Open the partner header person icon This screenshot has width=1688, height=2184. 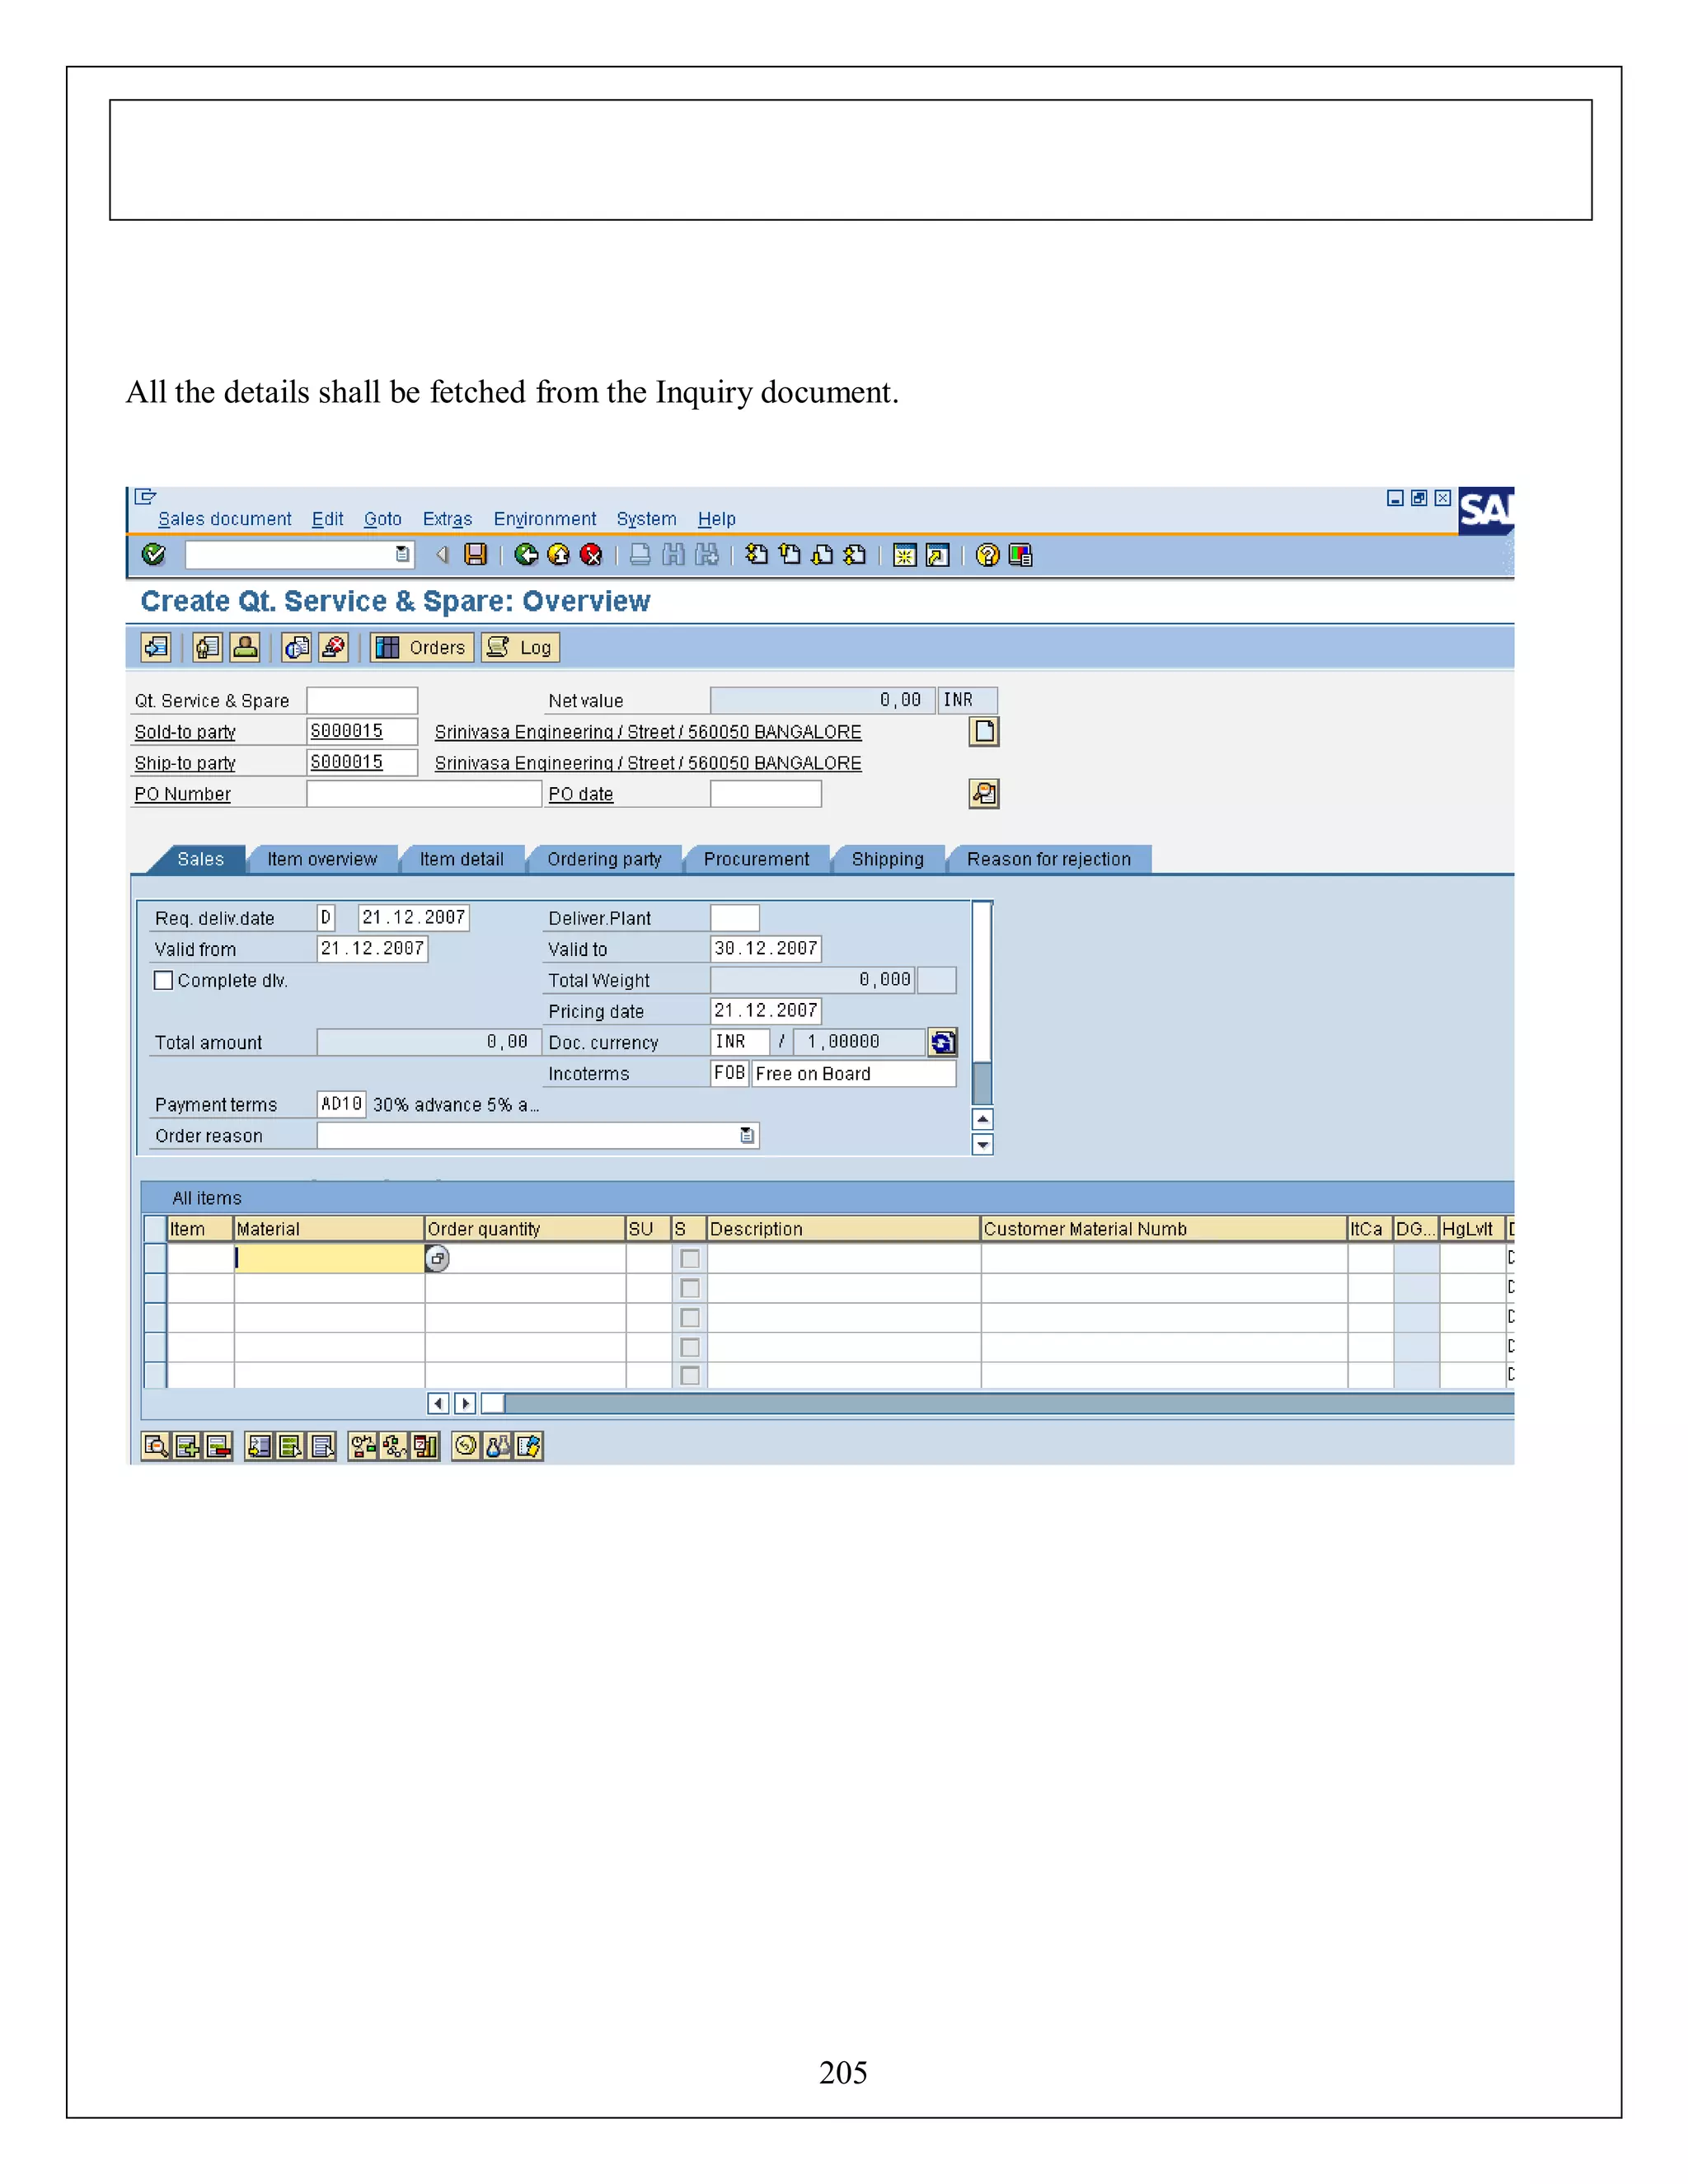[245, 648]
